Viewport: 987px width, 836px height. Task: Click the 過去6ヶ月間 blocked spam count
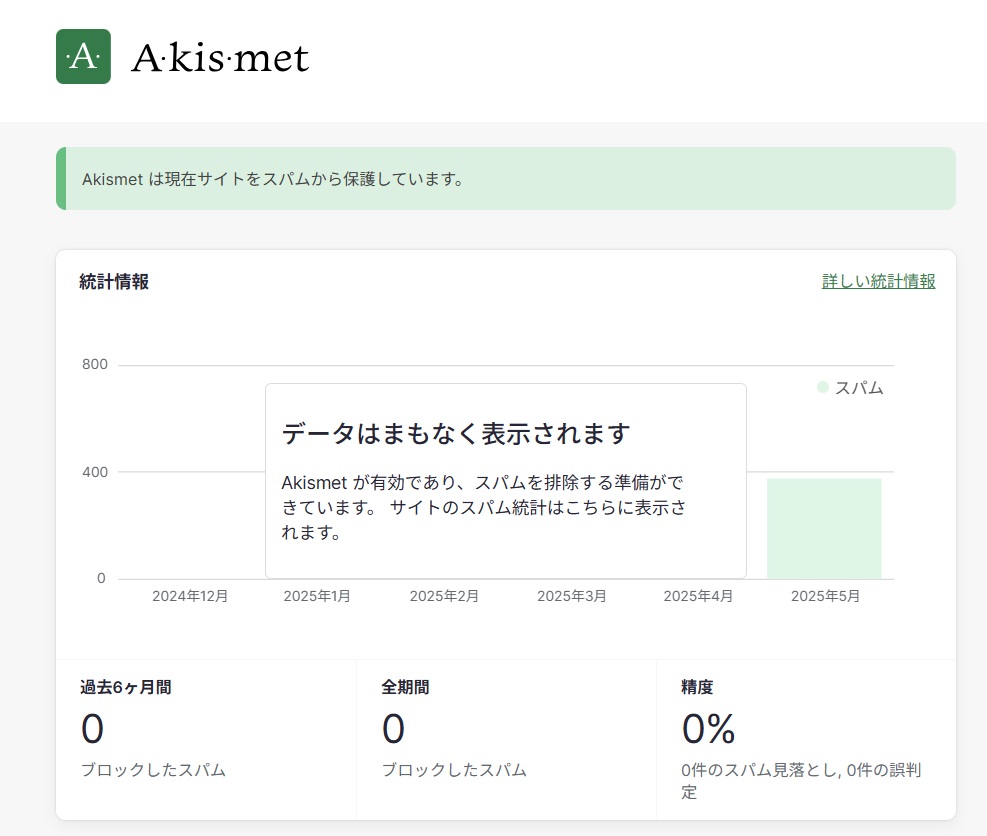coord(92,728)
